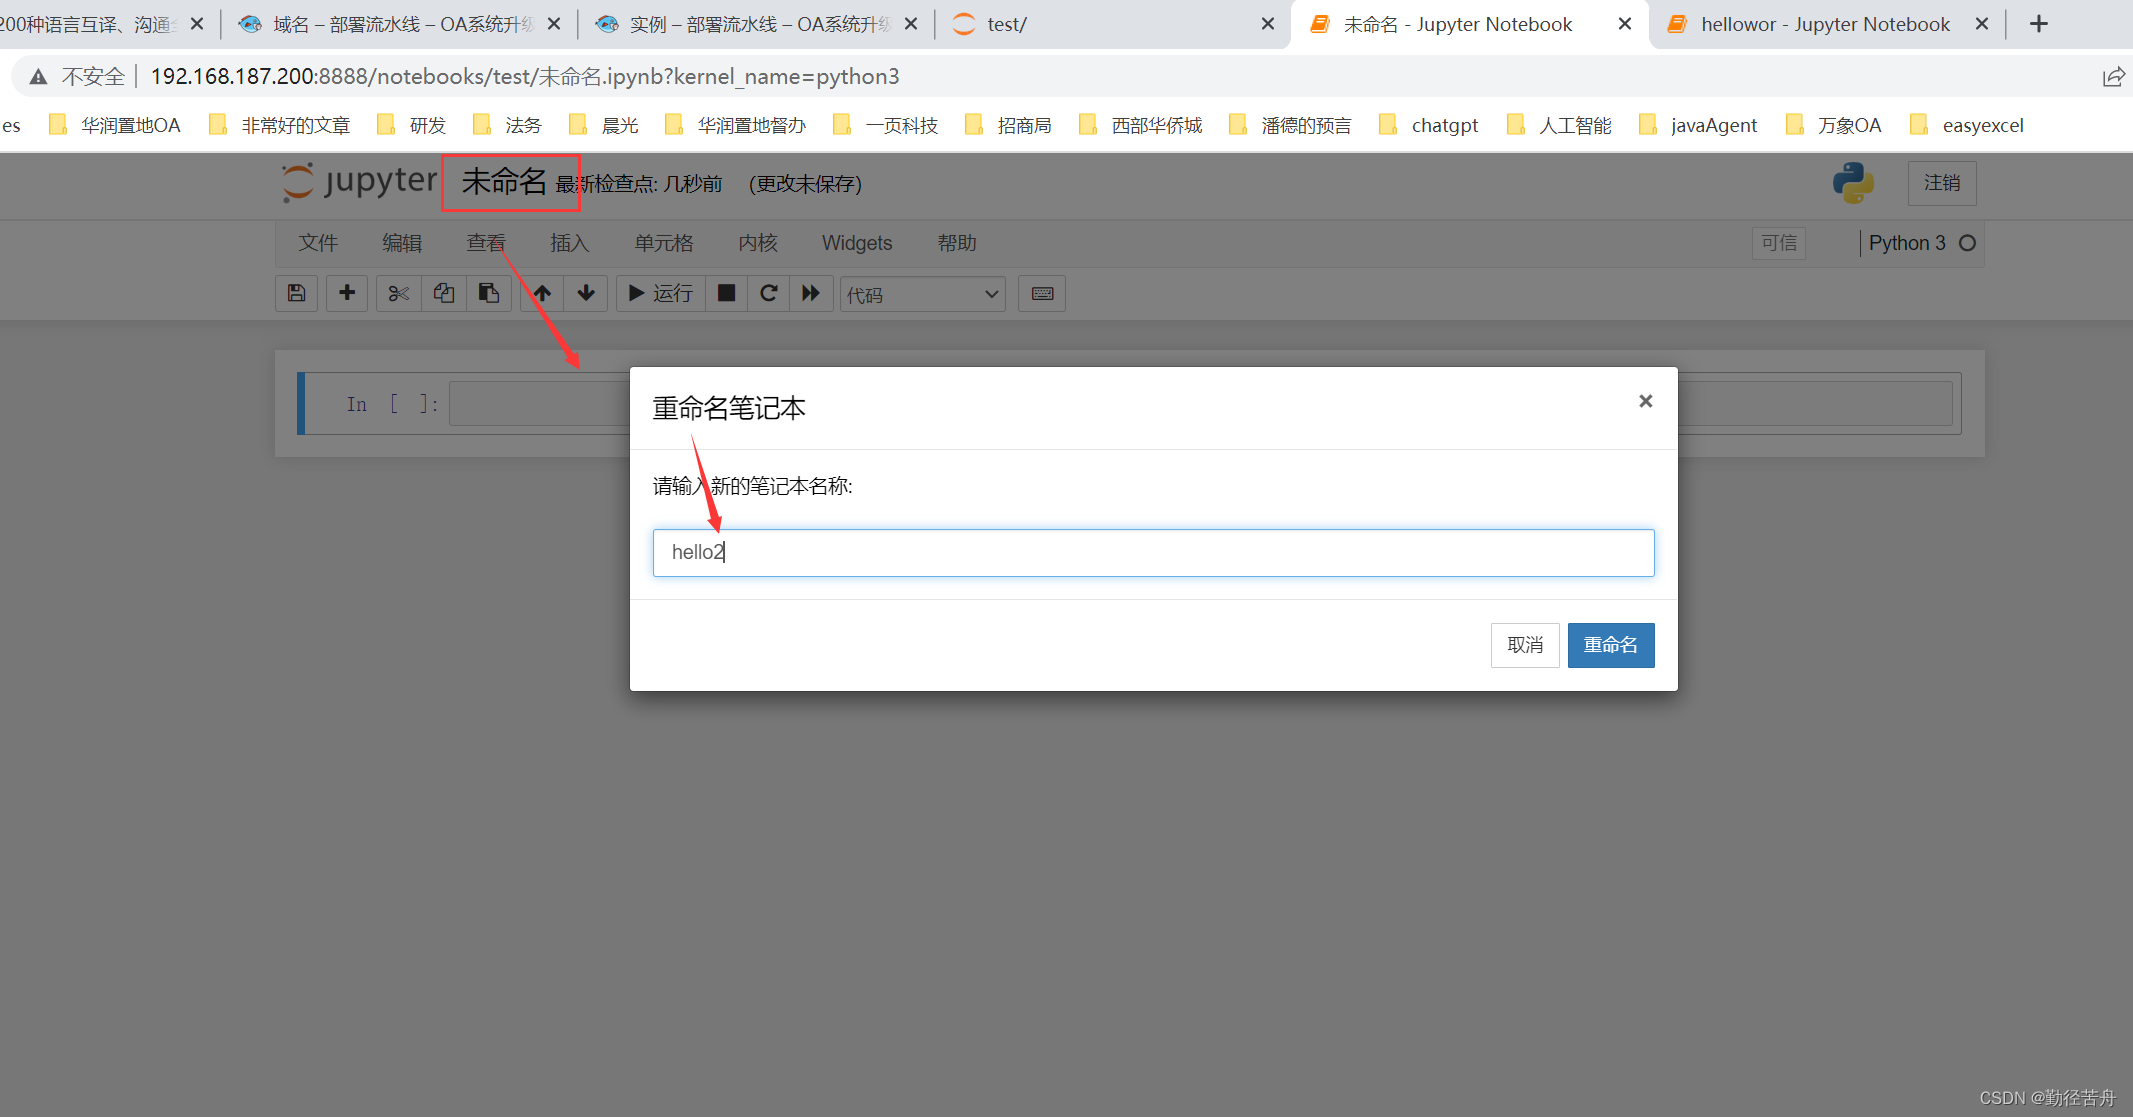Screen dimensions: 2133x1117
Task: Click the notebook name input field
Action: click(x=1154, y=553)
